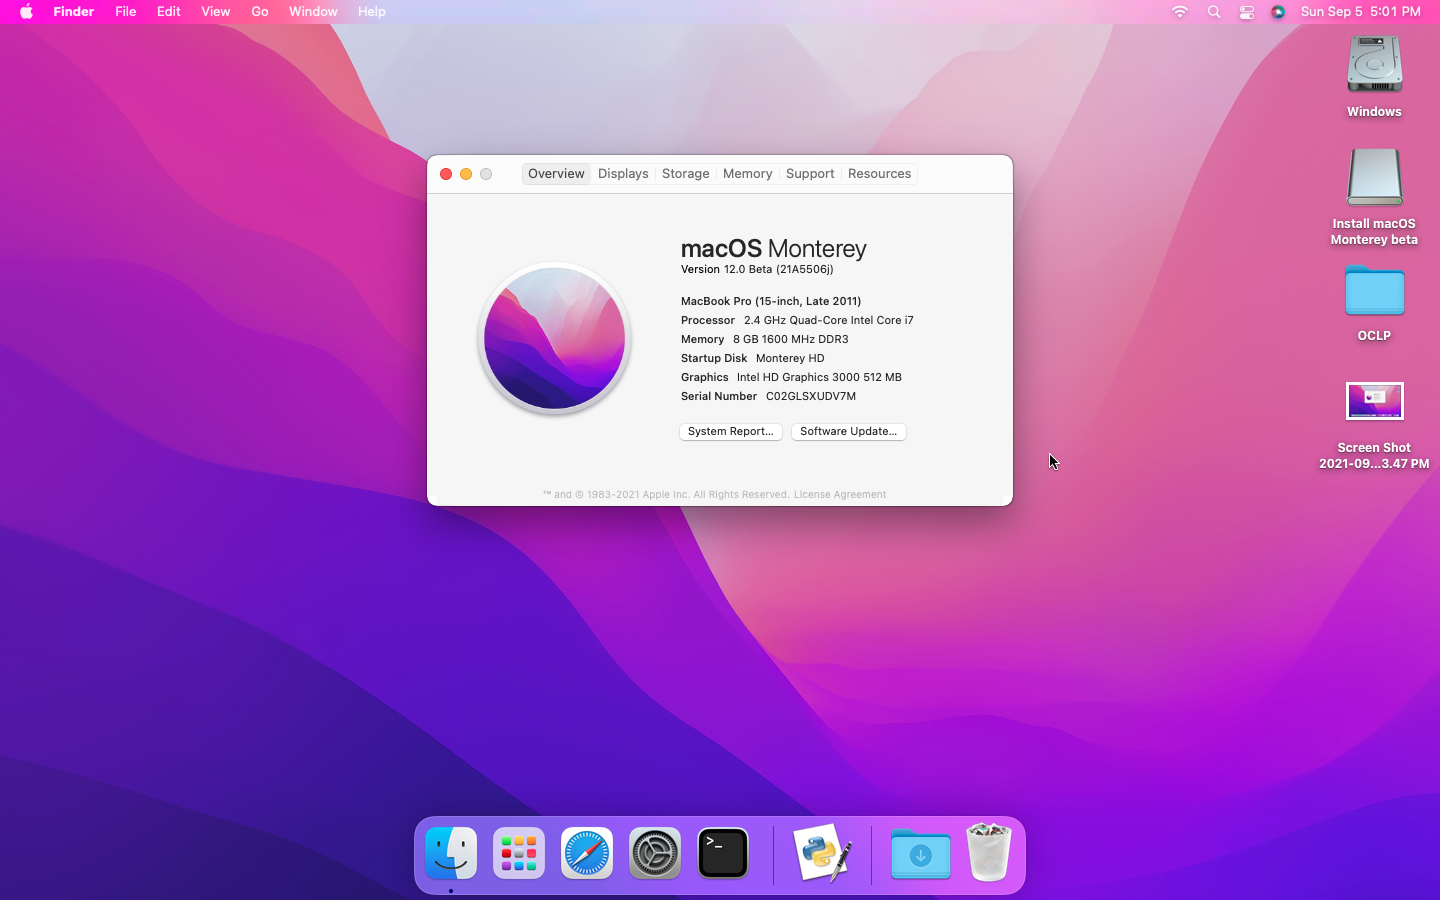Click the serial number C02GLSXUDV7M
The width and height of the screenshot is (1440, 900).
click(x=811, y=397)
